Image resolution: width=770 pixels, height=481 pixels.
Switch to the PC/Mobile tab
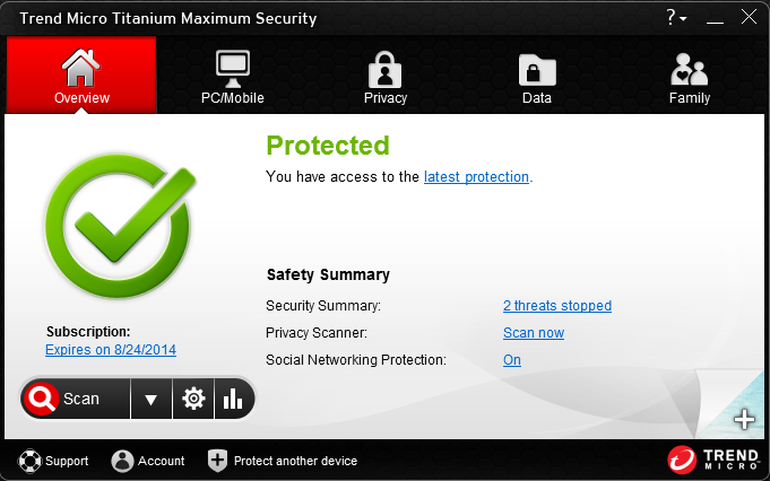[x=233, y=77]
